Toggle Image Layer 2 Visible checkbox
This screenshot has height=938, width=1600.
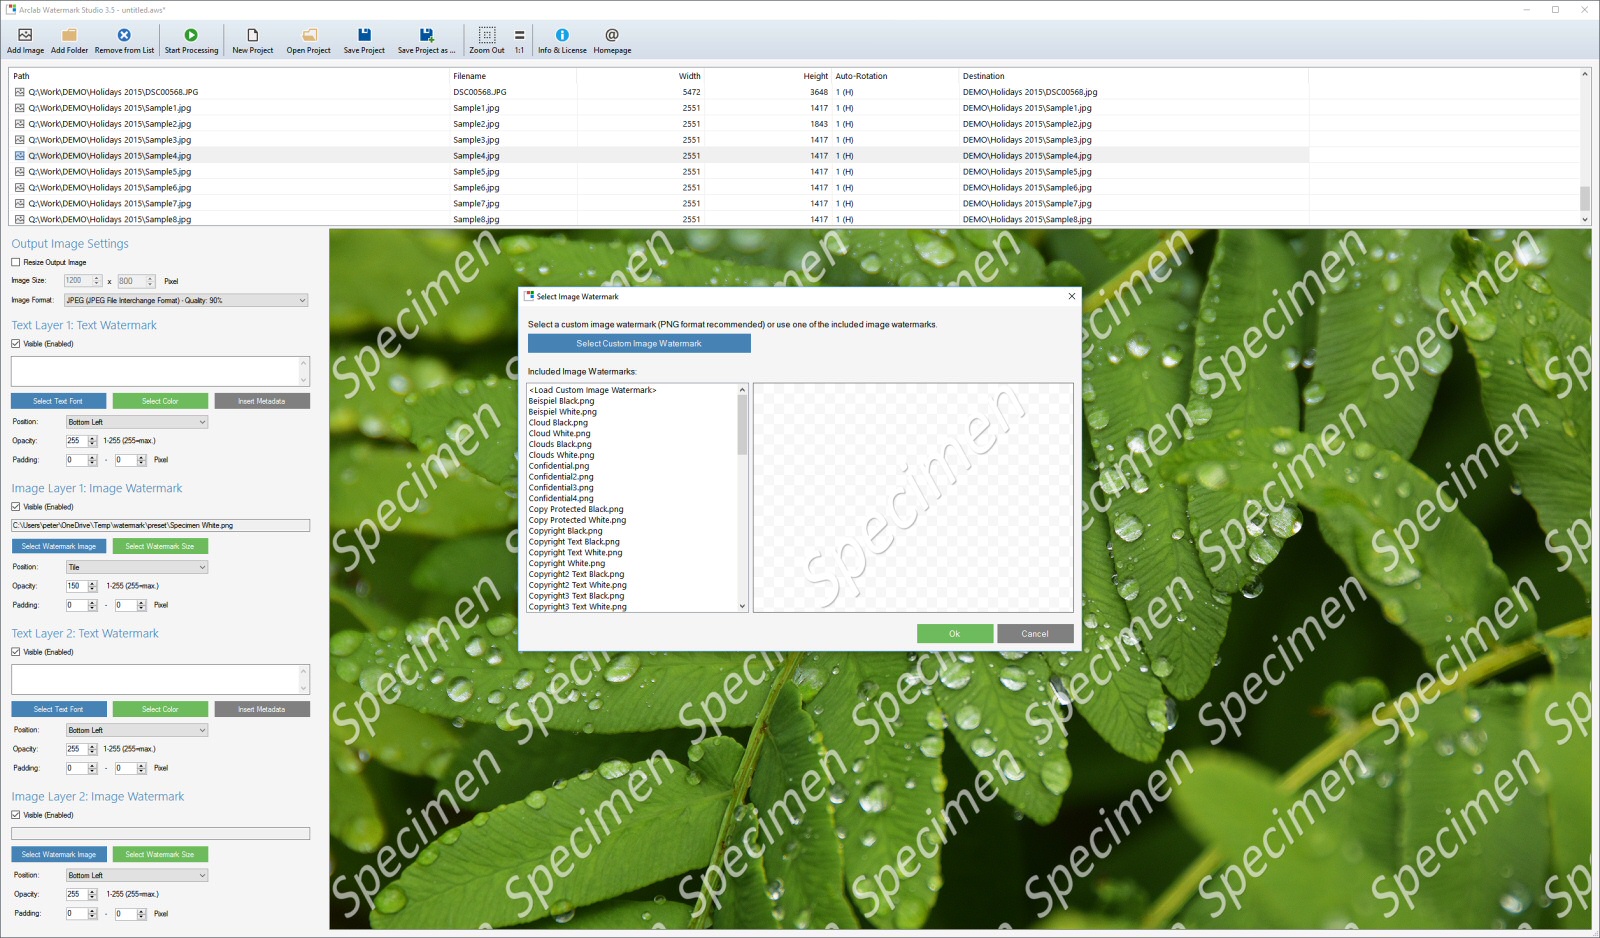point(16,815)
